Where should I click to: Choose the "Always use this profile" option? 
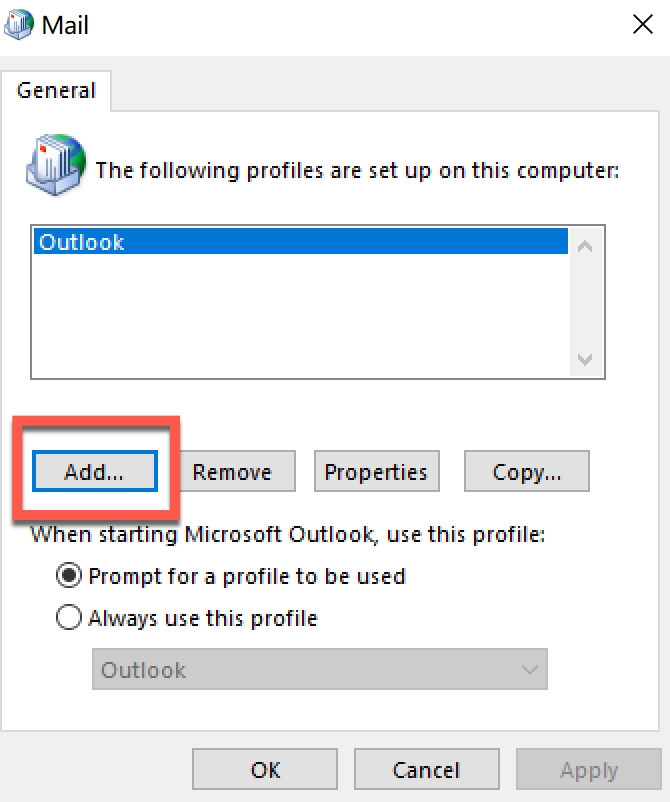70,619
